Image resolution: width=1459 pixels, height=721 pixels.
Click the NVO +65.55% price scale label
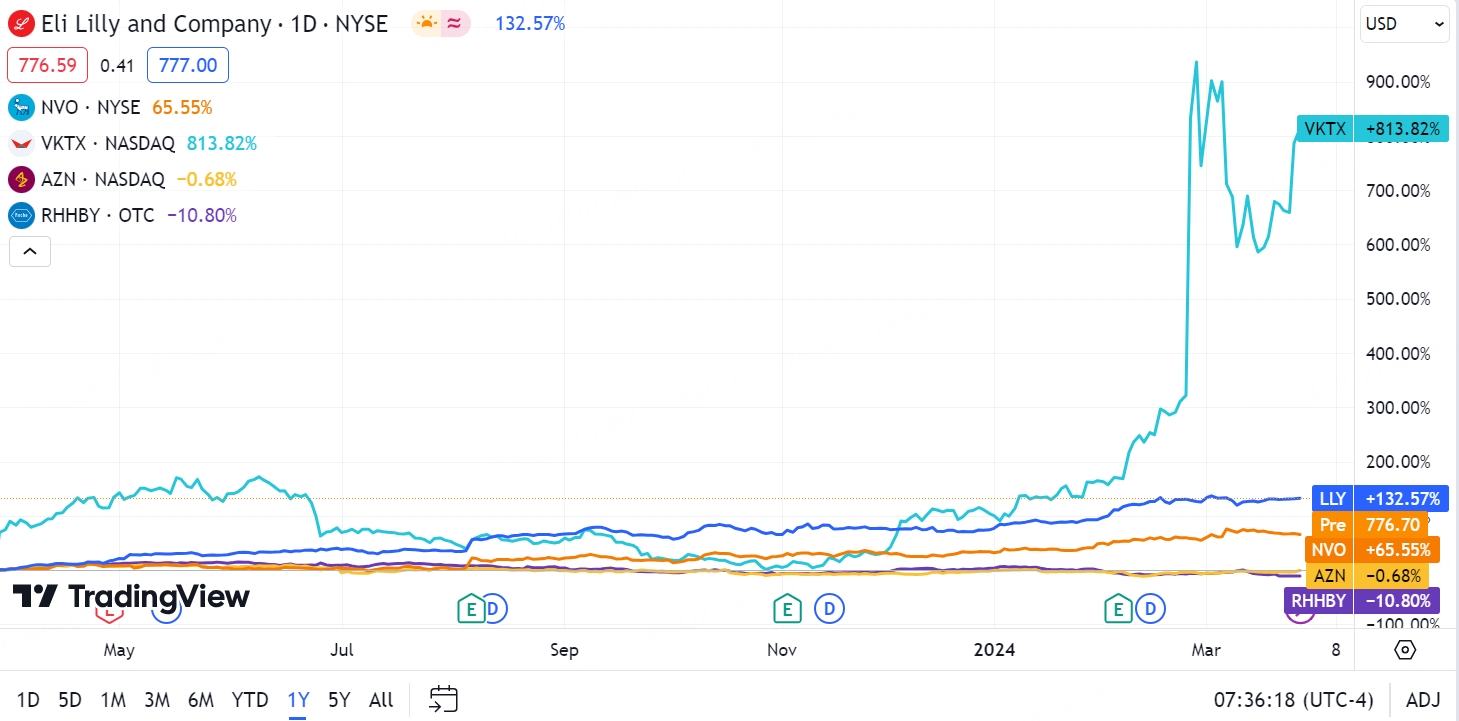pos(1372,550)
